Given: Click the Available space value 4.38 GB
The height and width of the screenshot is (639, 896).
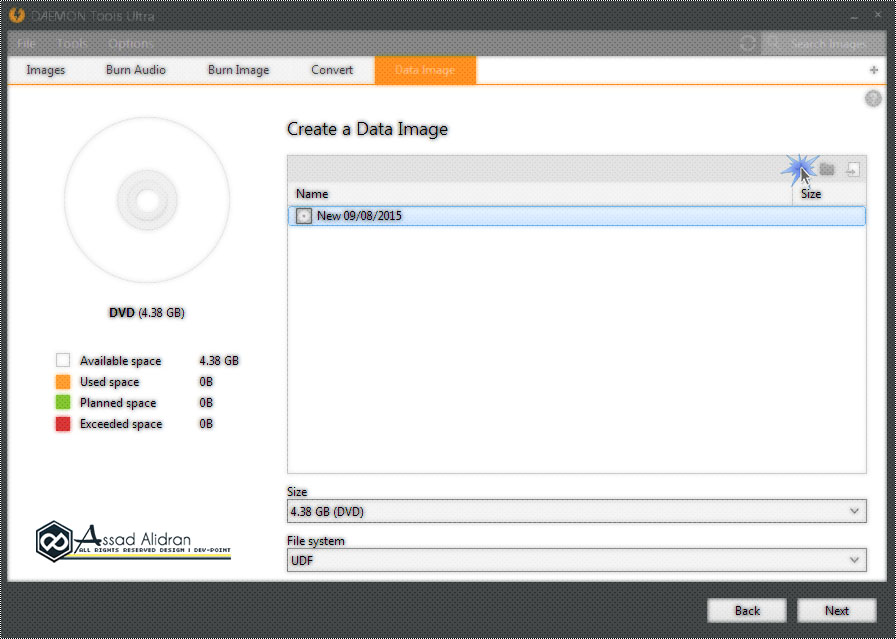Looking at the screenshot, I should point(219,361).
